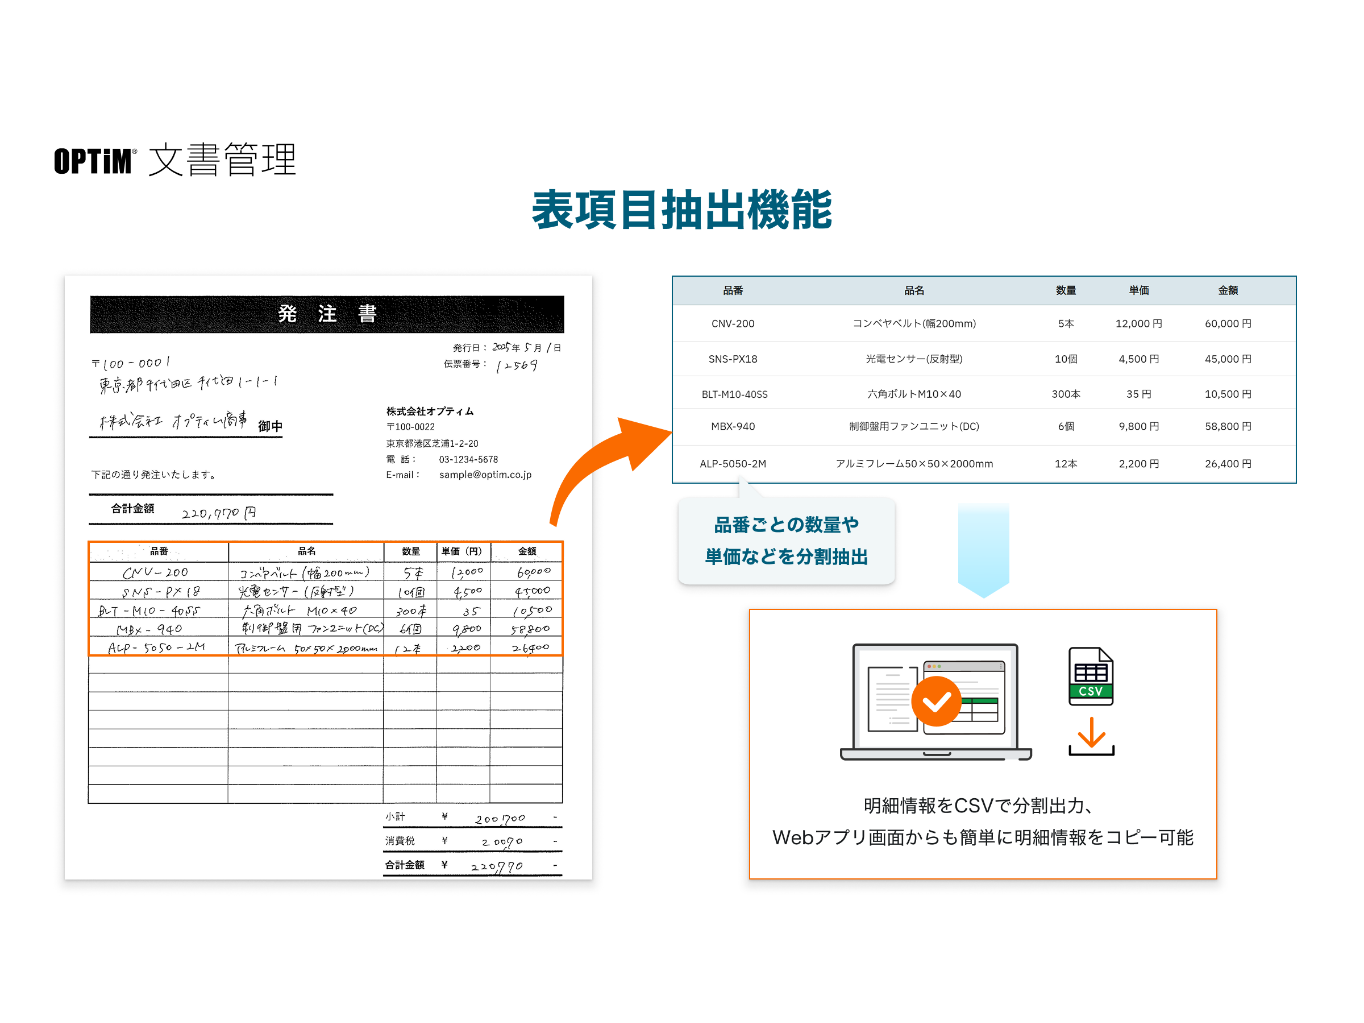Click the 品番ごとの数量や単価 callout bubble
Image resolution: width=1364 pixels, height=1023 pixels.
click(786, 541)
